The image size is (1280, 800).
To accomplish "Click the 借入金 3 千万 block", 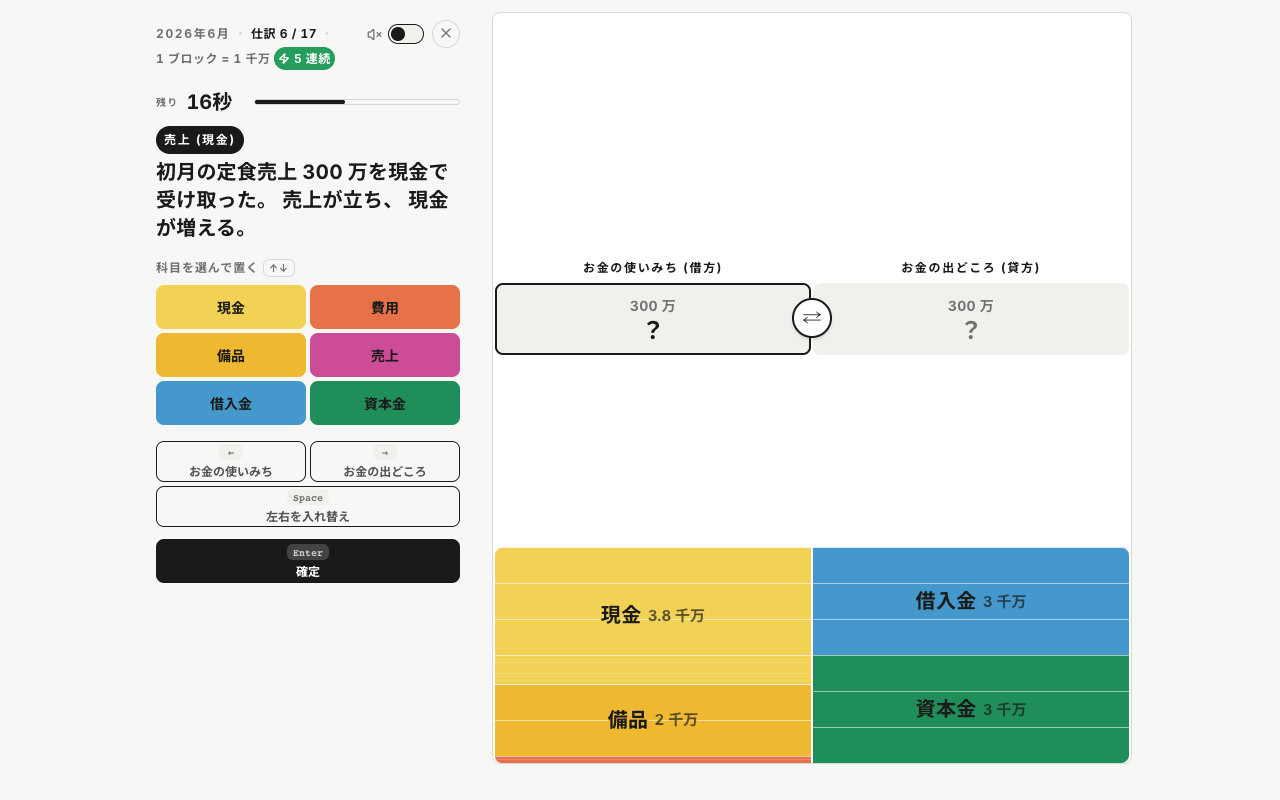I will click(x=971, y=601).
